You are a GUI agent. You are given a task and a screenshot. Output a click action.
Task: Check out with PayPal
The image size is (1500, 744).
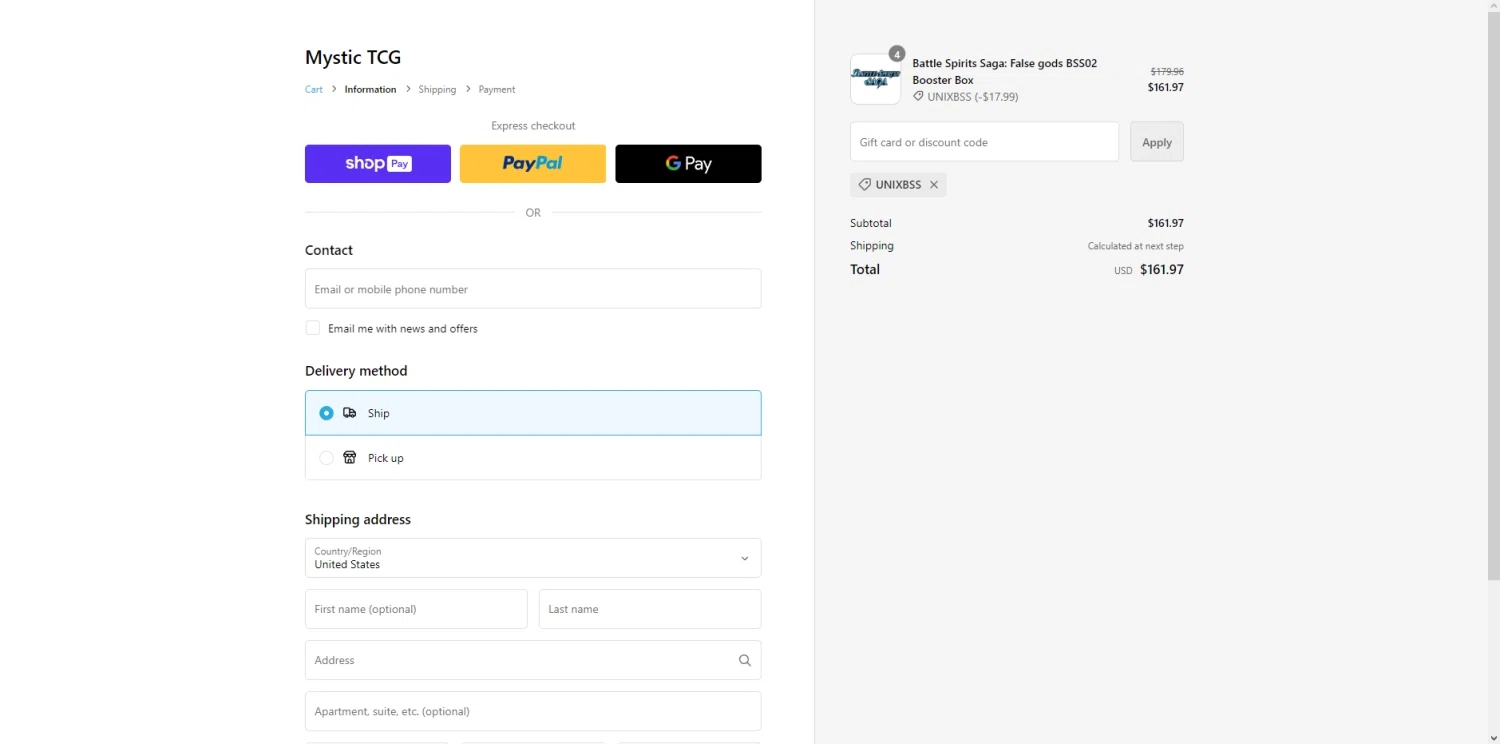pyautogui.click(x=533, y=164)
